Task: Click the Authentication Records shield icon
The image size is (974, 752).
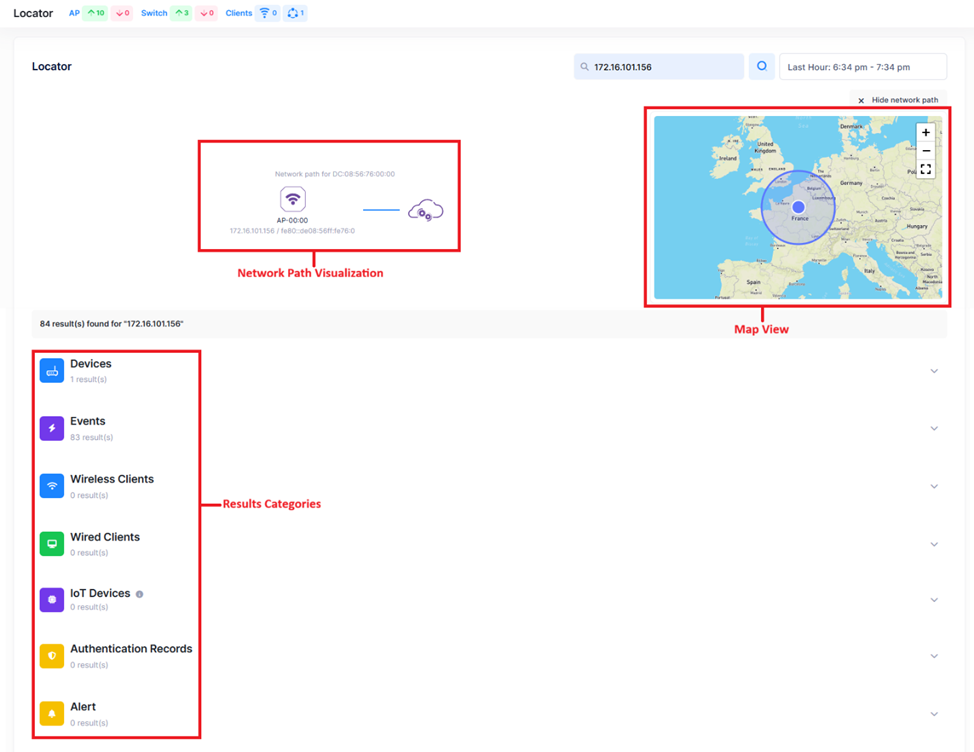Action: click(x=52, y=656)
